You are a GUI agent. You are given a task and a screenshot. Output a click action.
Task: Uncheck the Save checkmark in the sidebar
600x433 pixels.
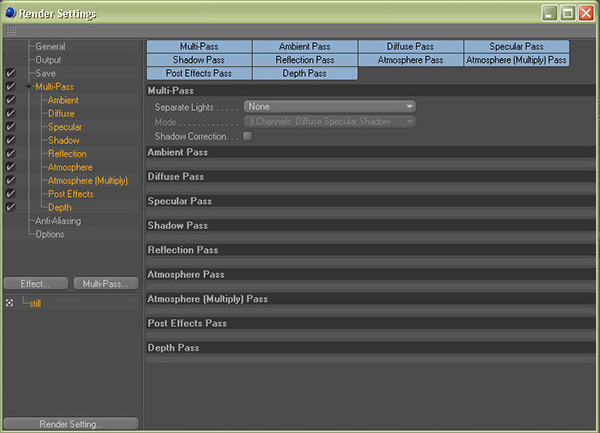(x=10, y=74)
